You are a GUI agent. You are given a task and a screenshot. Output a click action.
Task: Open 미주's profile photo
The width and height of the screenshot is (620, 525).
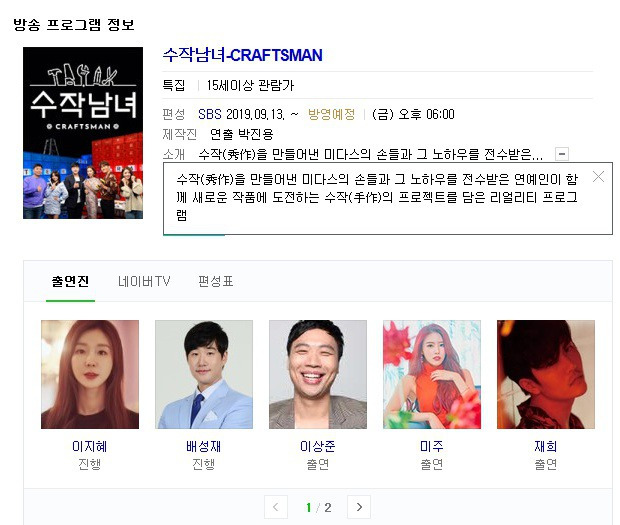click(x=432, y=374)
